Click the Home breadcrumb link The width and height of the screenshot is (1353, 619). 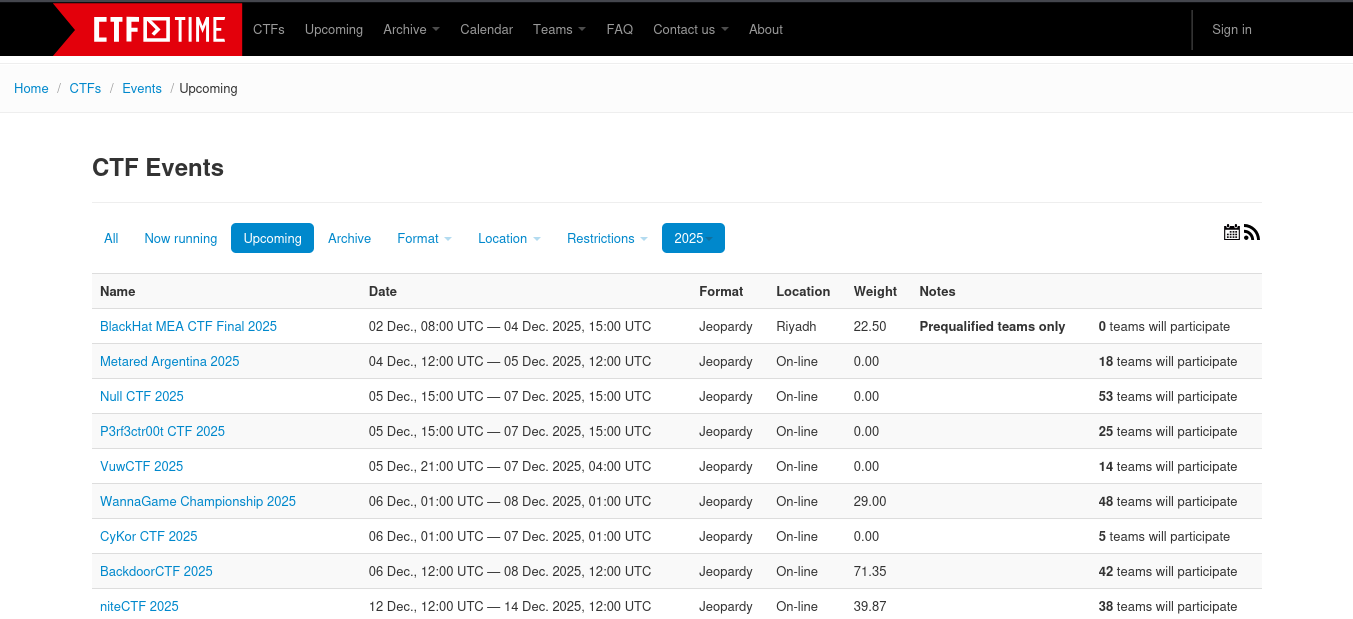31,88
